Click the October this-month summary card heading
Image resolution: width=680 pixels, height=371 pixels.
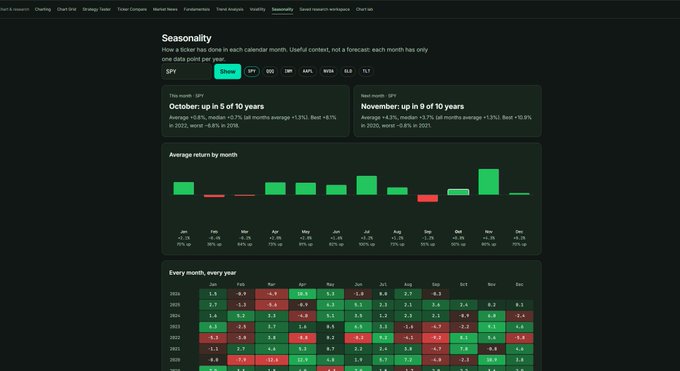(x=216, y=106)
